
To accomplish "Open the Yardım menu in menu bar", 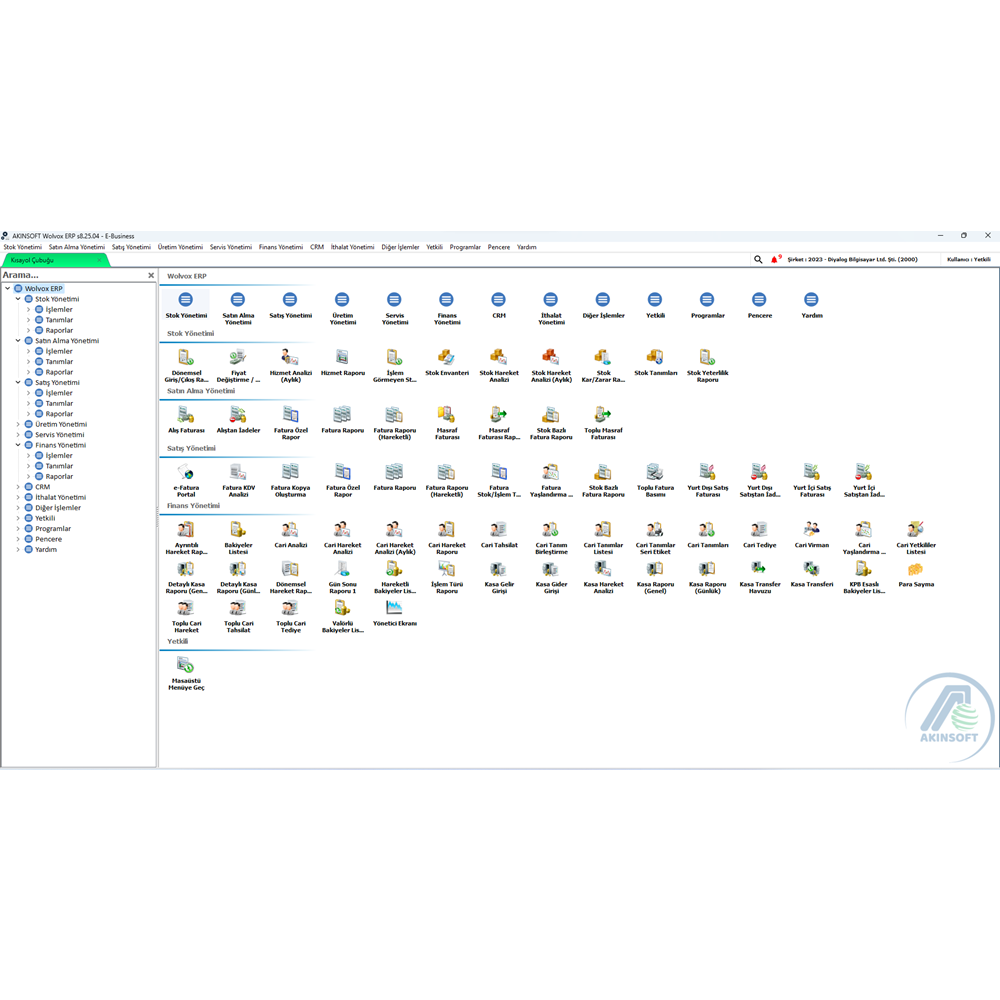I will [x=526, y=247].
